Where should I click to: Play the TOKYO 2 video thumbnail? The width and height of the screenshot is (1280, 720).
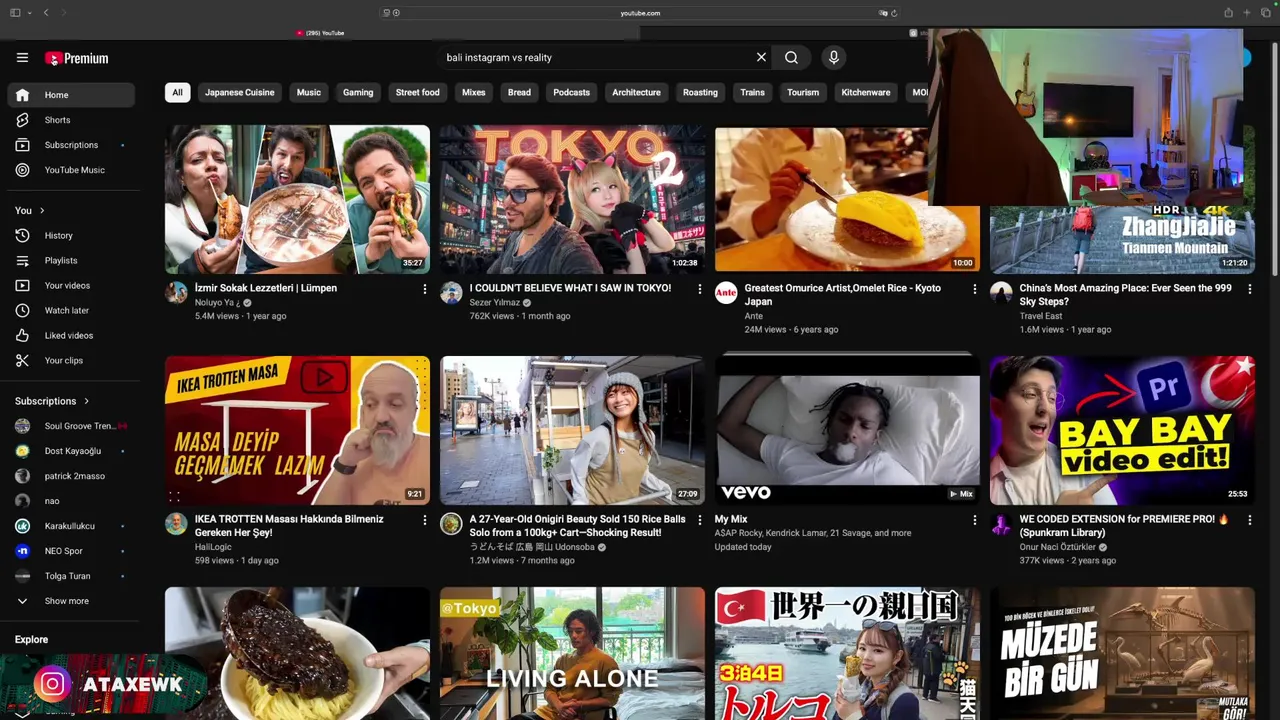click(572, 199)
